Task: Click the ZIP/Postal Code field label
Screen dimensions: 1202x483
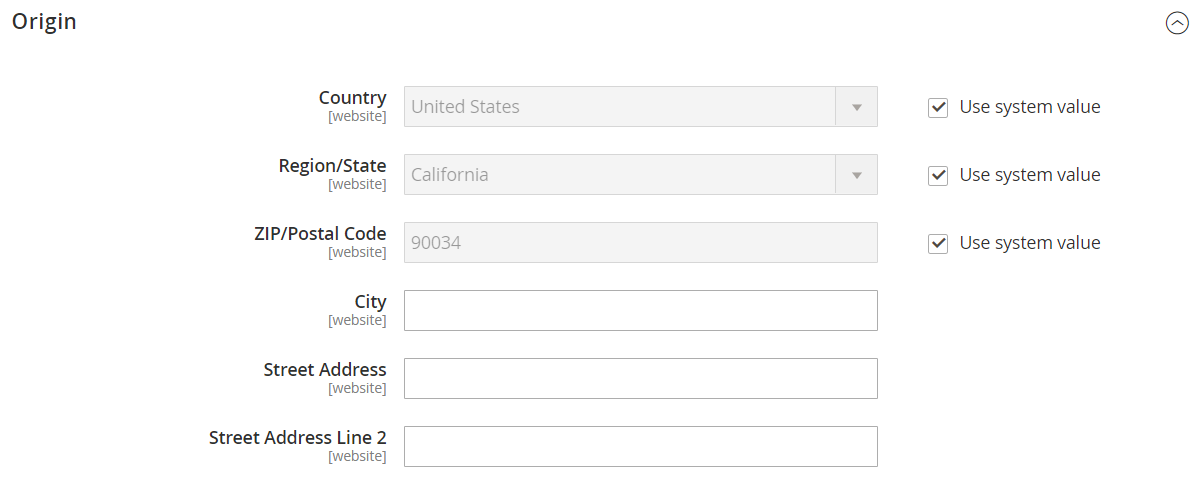Action: click(320, 234)
